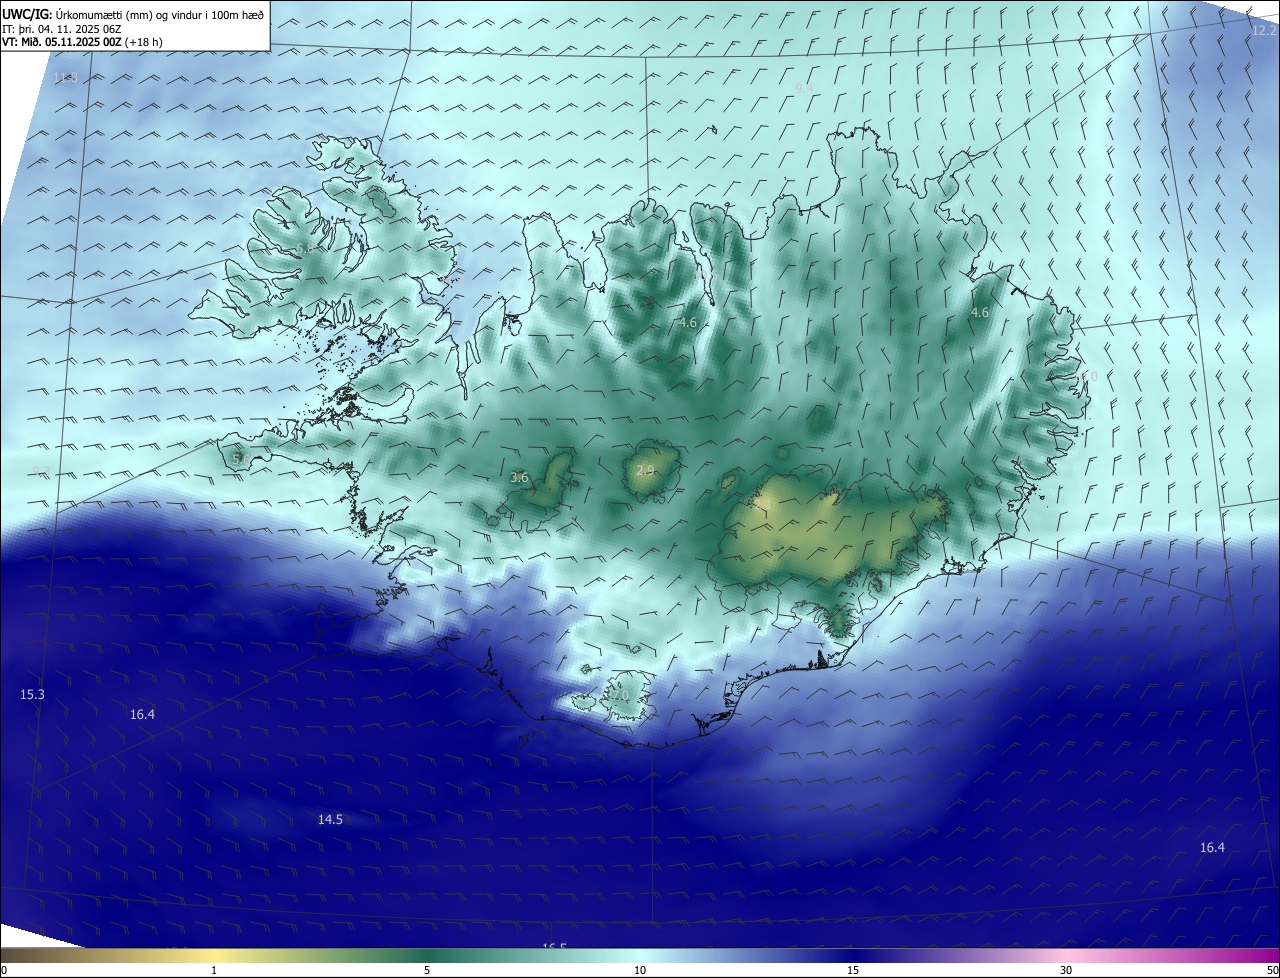Click the 4.6 value in northeast Iceland
This screenshot has height=978, width=1280.
click(980, 313)
